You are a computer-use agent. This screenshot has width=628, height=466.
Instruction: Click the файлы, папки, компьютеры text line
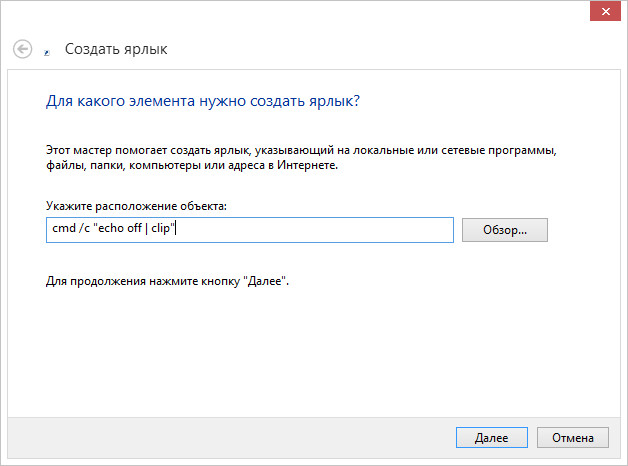coord(192,165)
